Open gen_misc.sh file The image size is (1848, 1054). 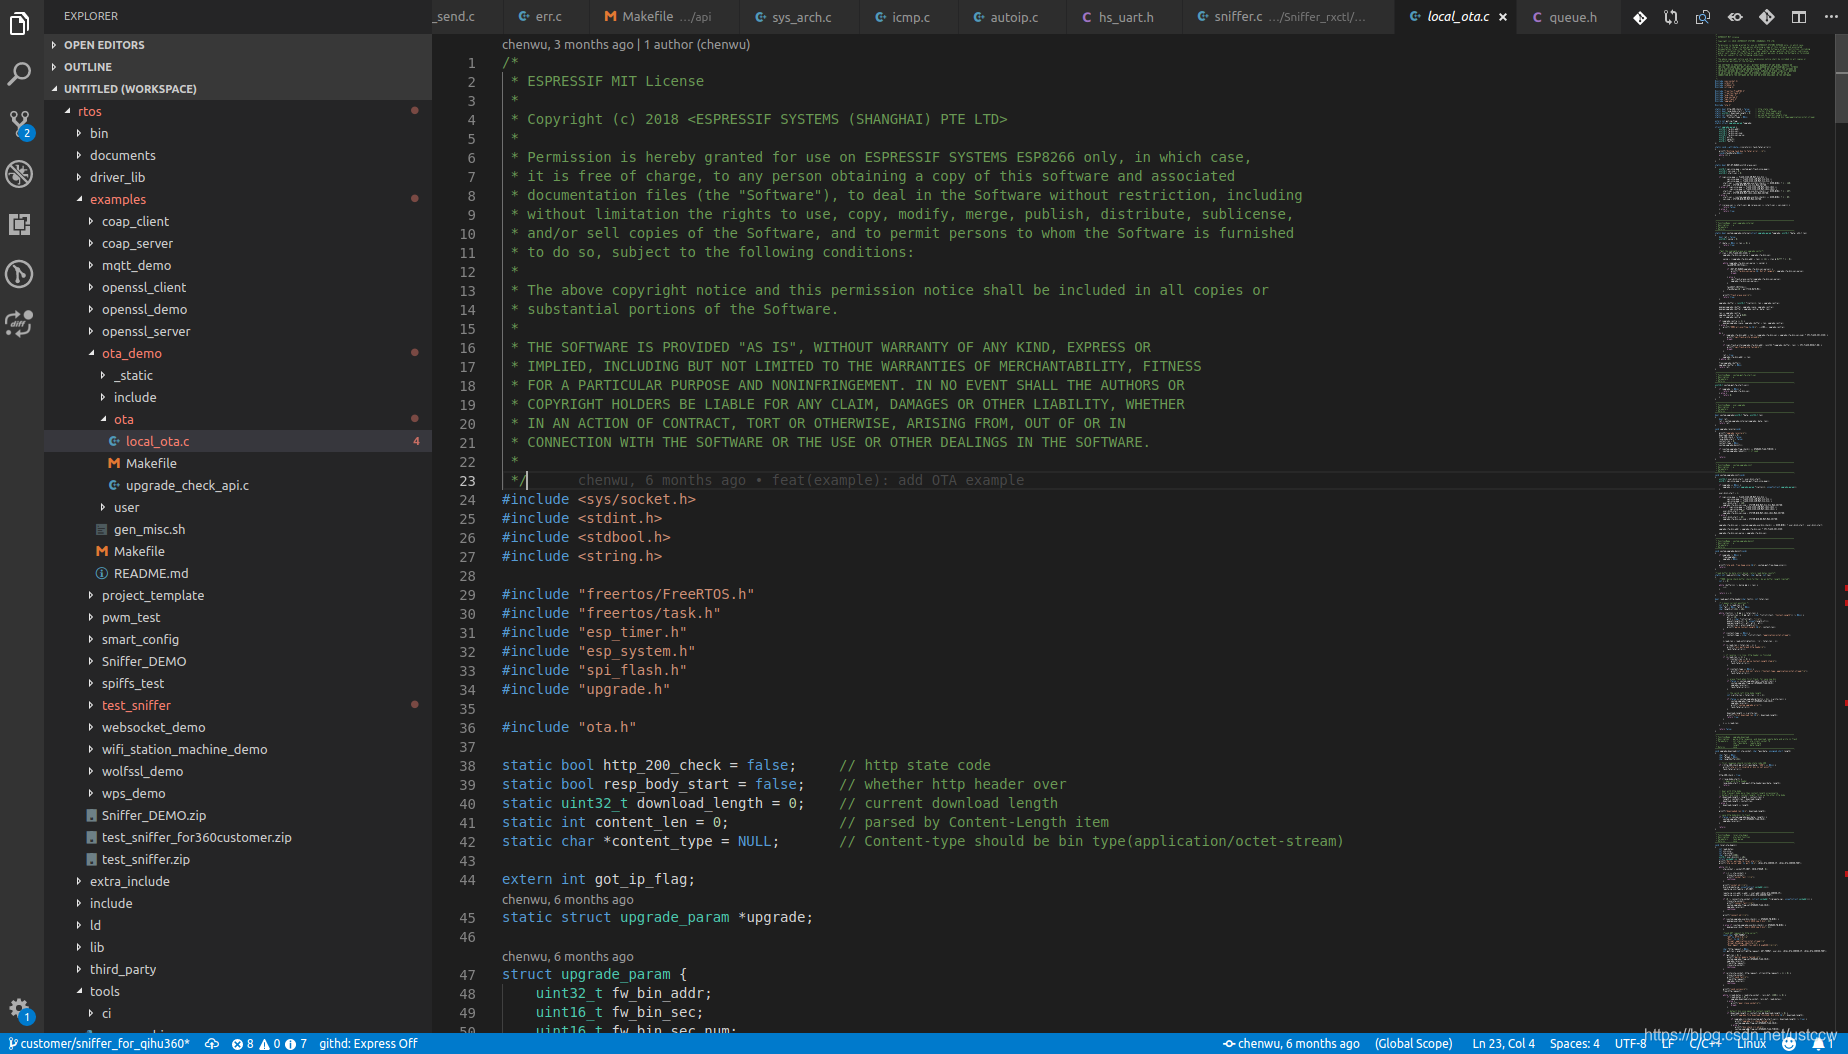click(x=238, y=529)
